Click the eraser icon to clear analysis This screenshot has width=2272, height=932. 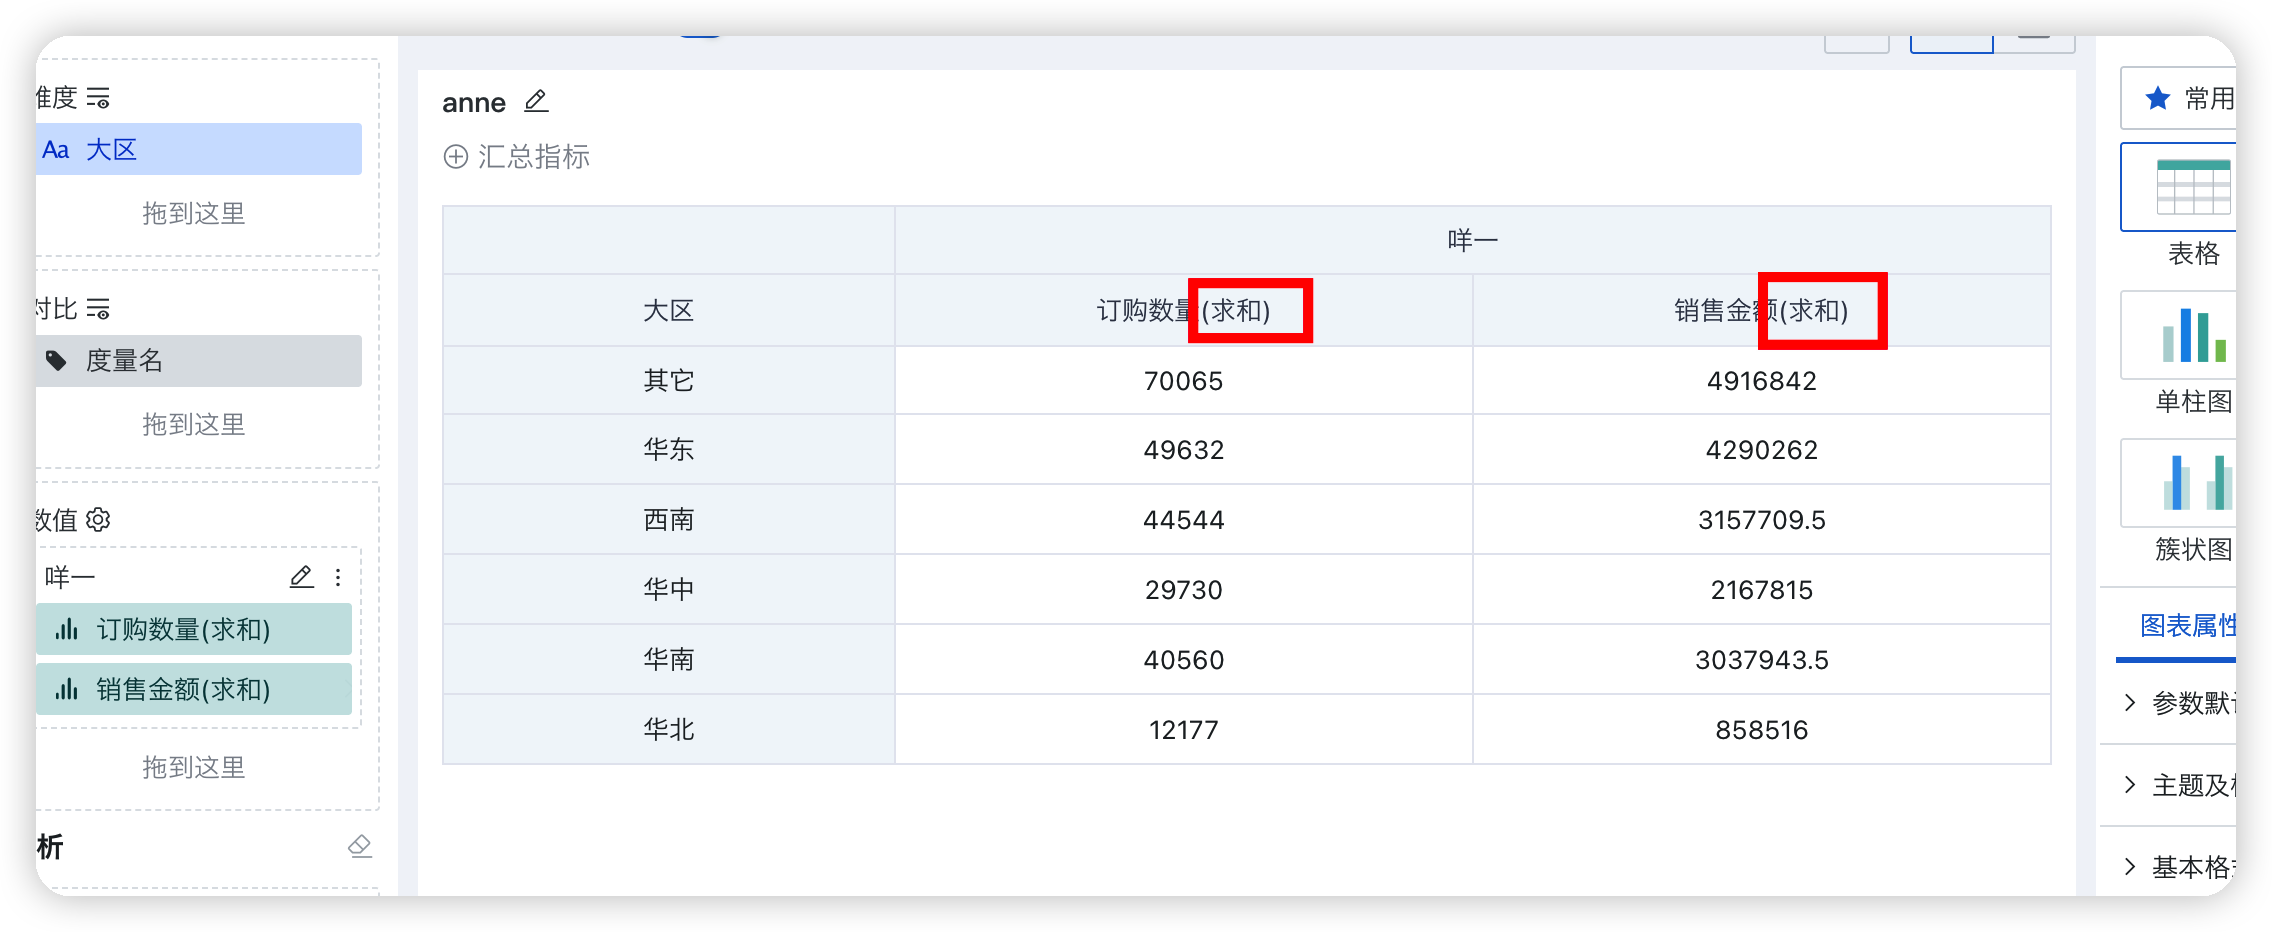click(359, 846)
